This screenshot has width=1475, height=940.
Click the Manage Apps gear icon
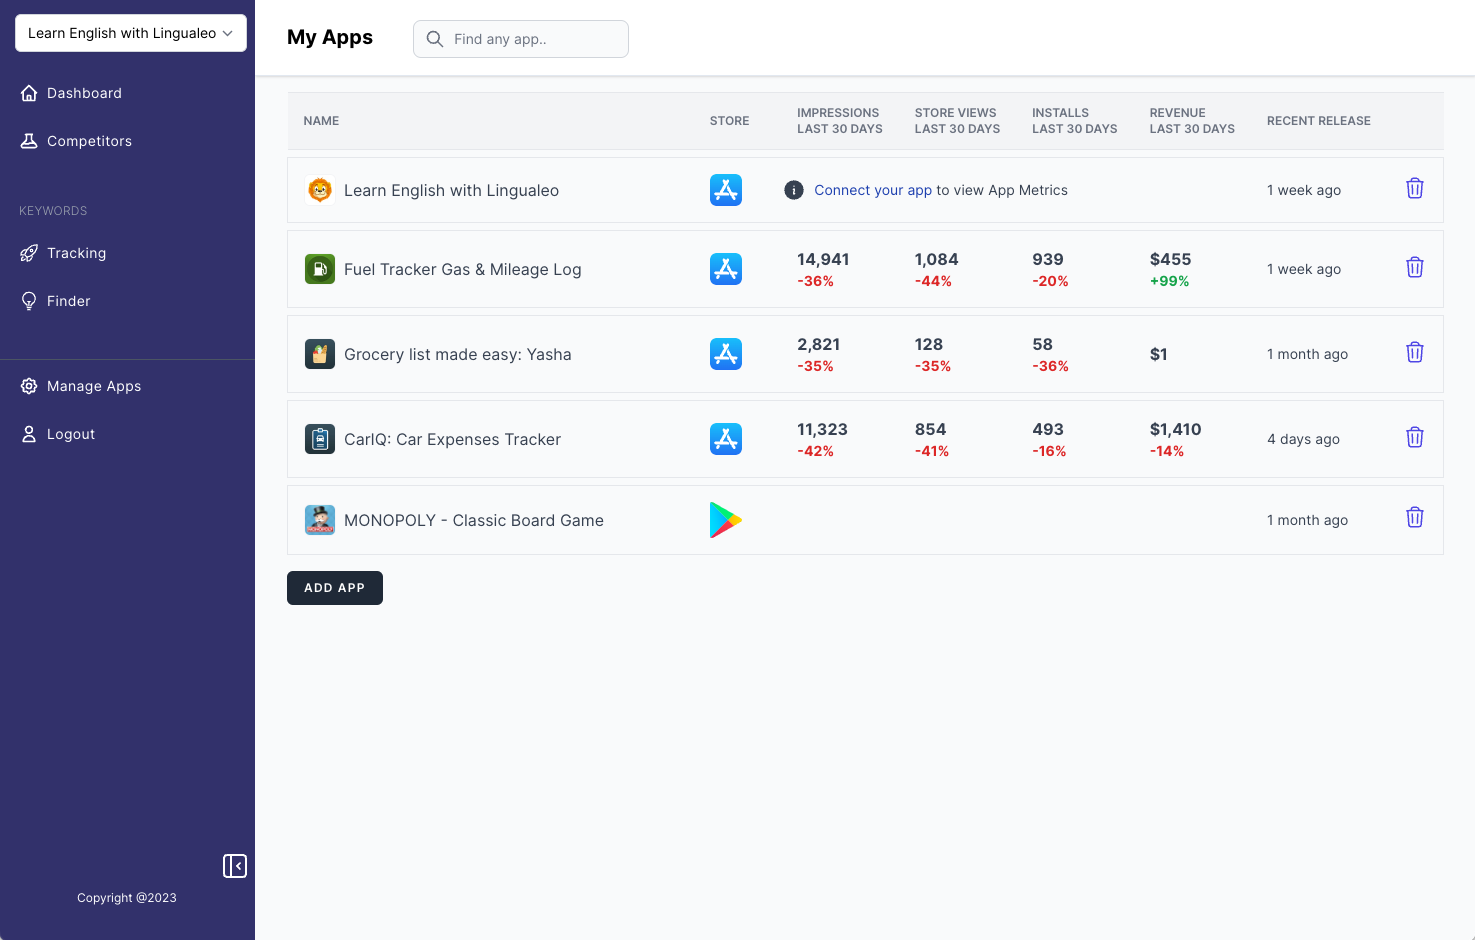29,386
